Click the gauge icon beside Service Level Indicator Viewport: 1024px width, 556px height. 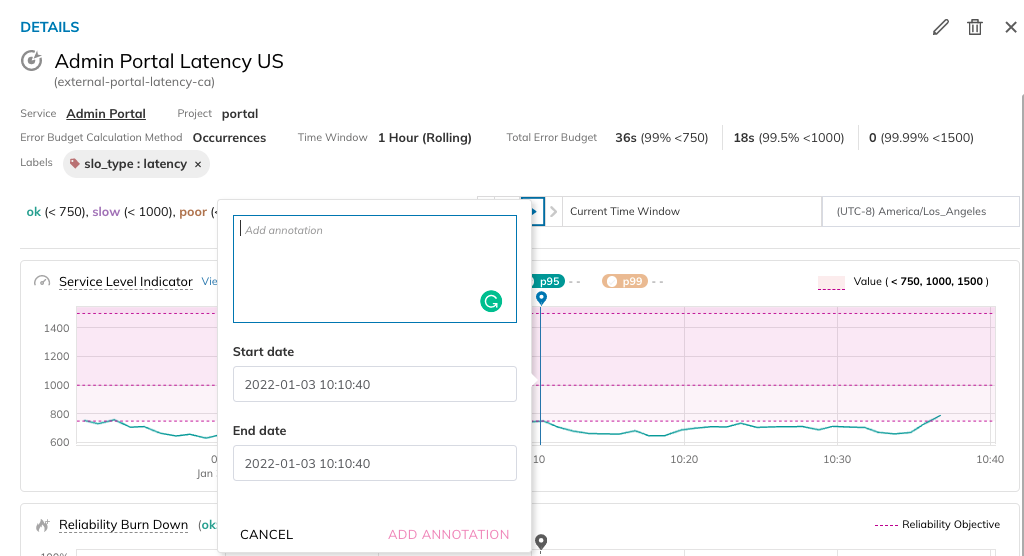coord(42,282)
